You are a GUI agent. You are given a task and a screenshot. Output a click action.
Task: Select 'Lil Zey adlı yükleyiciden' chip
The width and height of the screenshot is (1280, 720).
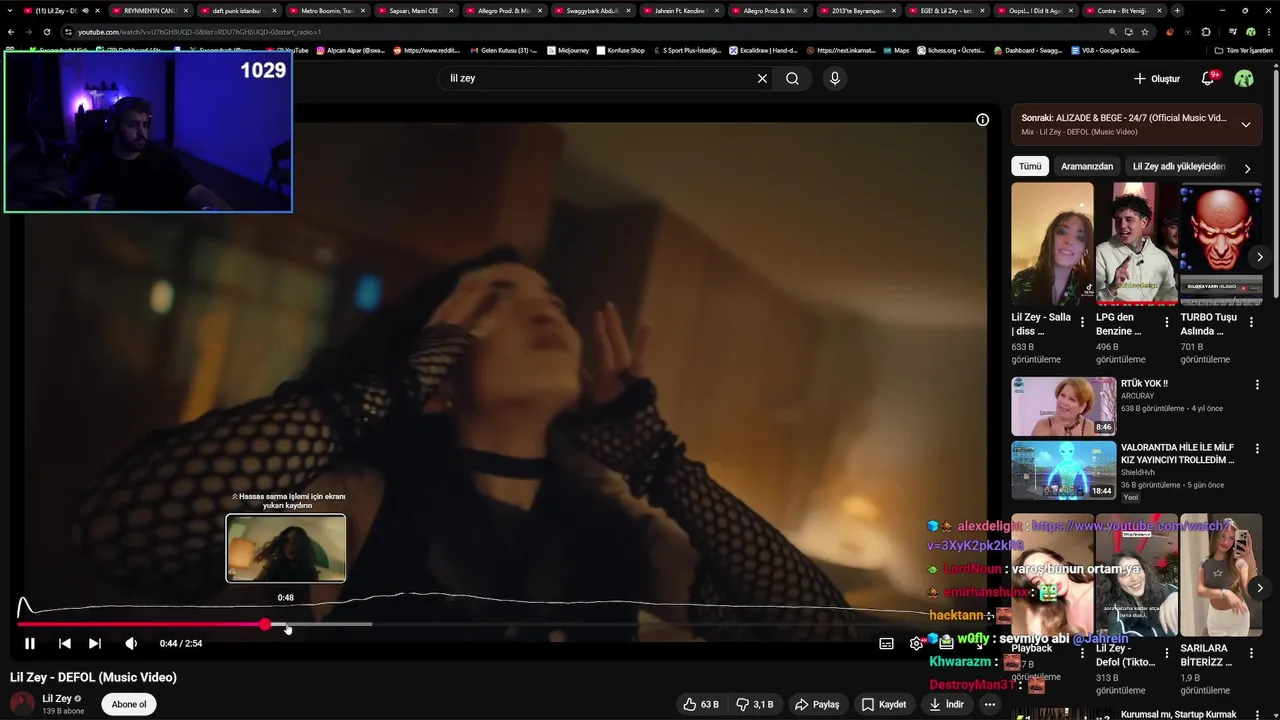tap(1179, 166)
